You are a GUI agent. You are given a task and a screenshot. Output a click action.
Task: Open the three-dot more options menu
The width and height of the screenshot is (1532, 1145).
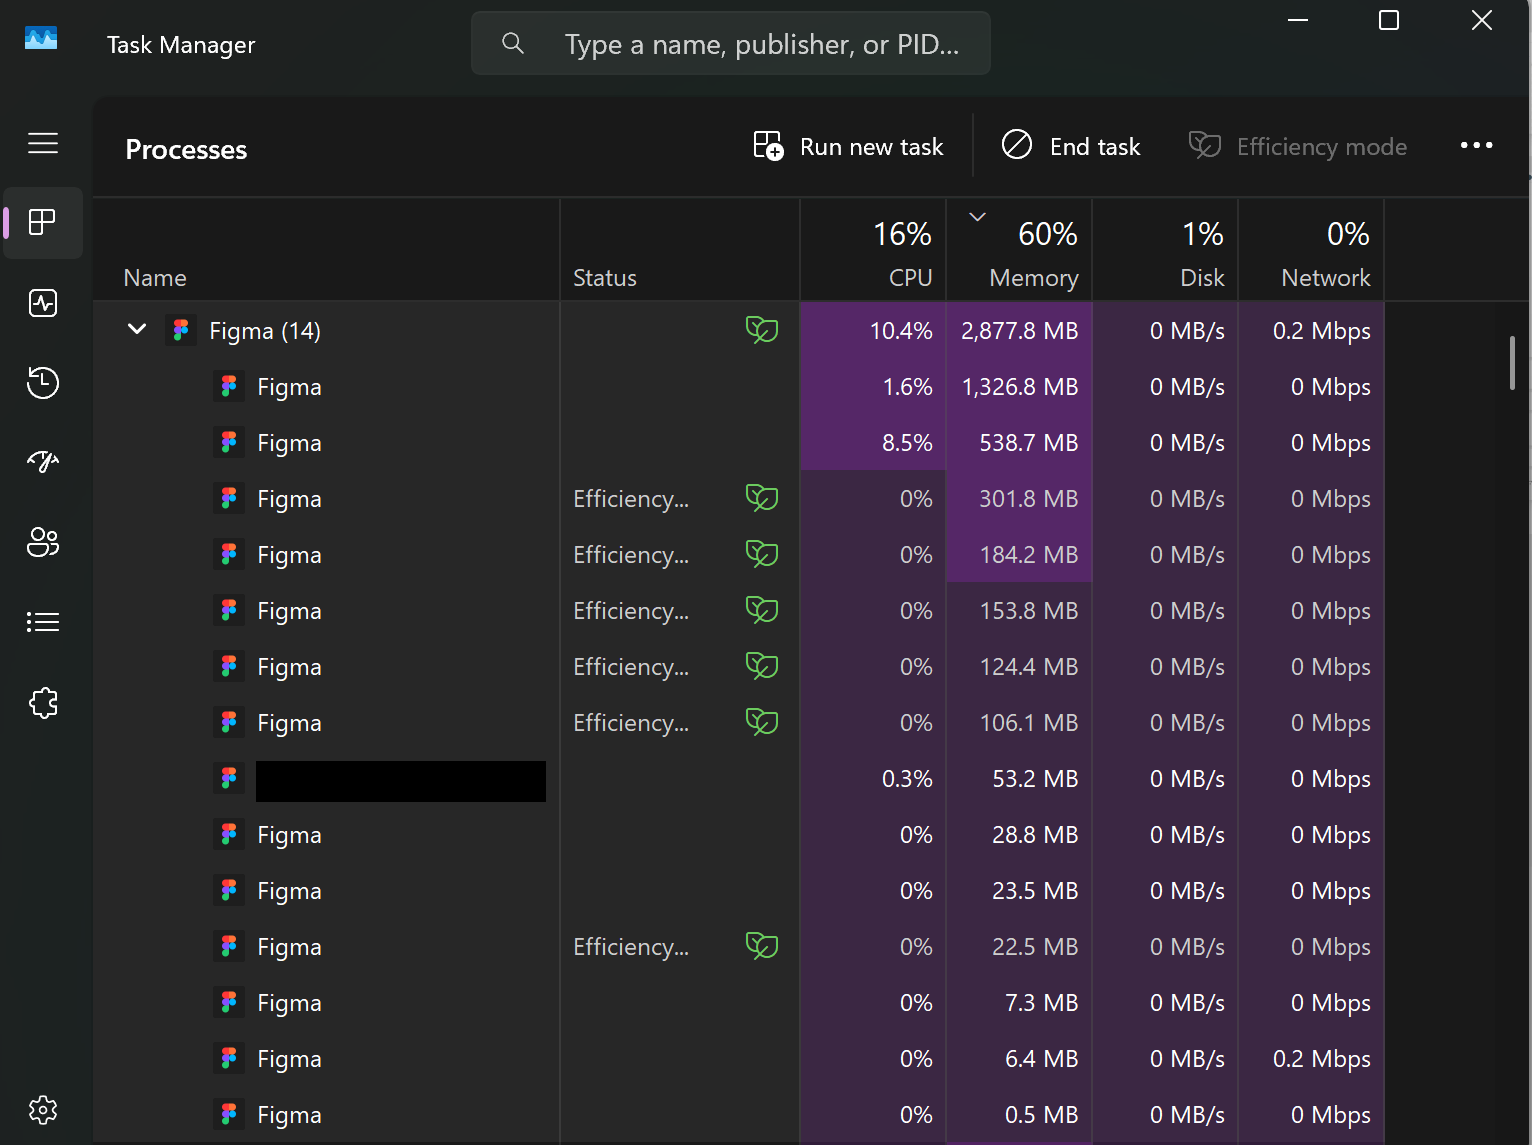(x=1476, y=146)
